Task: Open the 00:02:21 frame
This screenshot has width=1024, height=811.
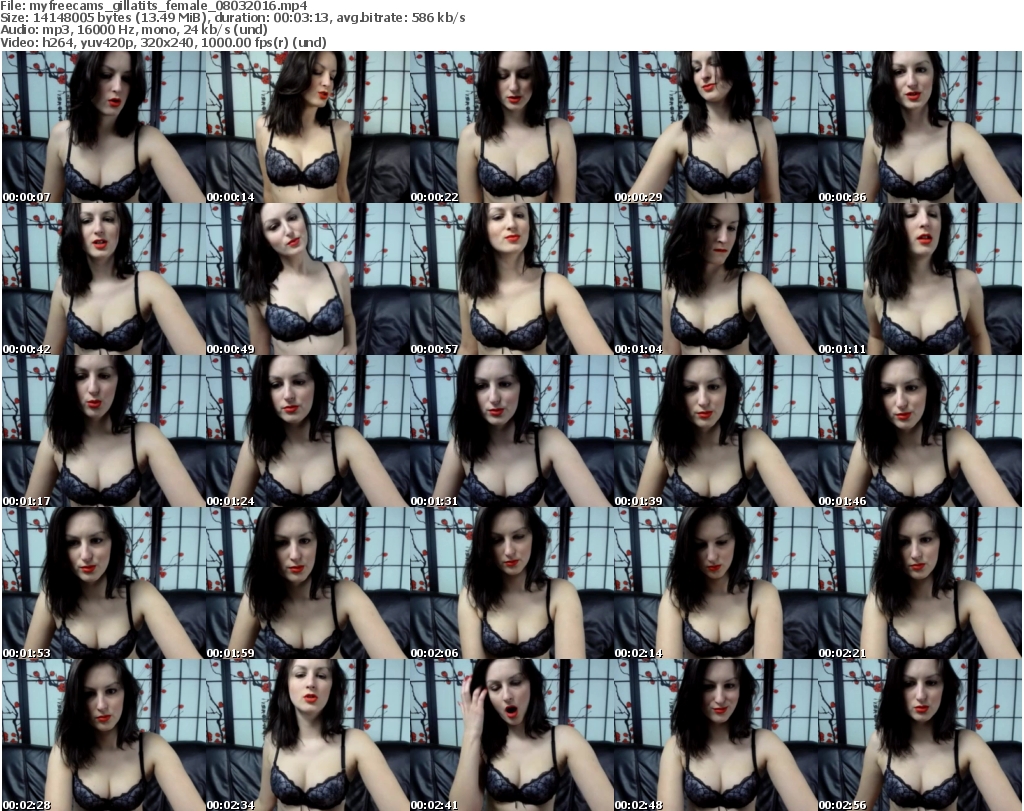Action: (x=920, y=583)
